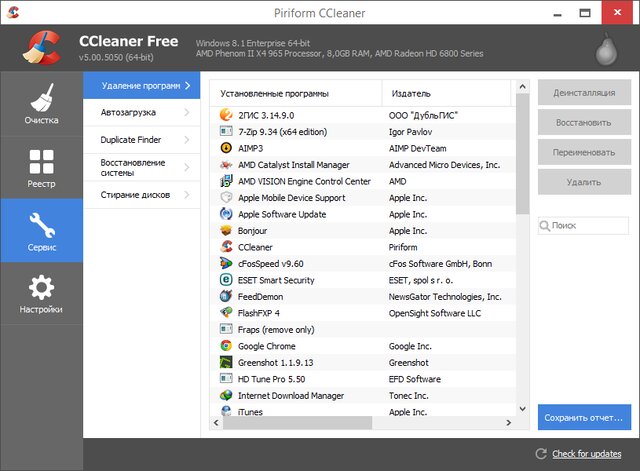Select the 7-Zip 9.34 program icon

226,131
